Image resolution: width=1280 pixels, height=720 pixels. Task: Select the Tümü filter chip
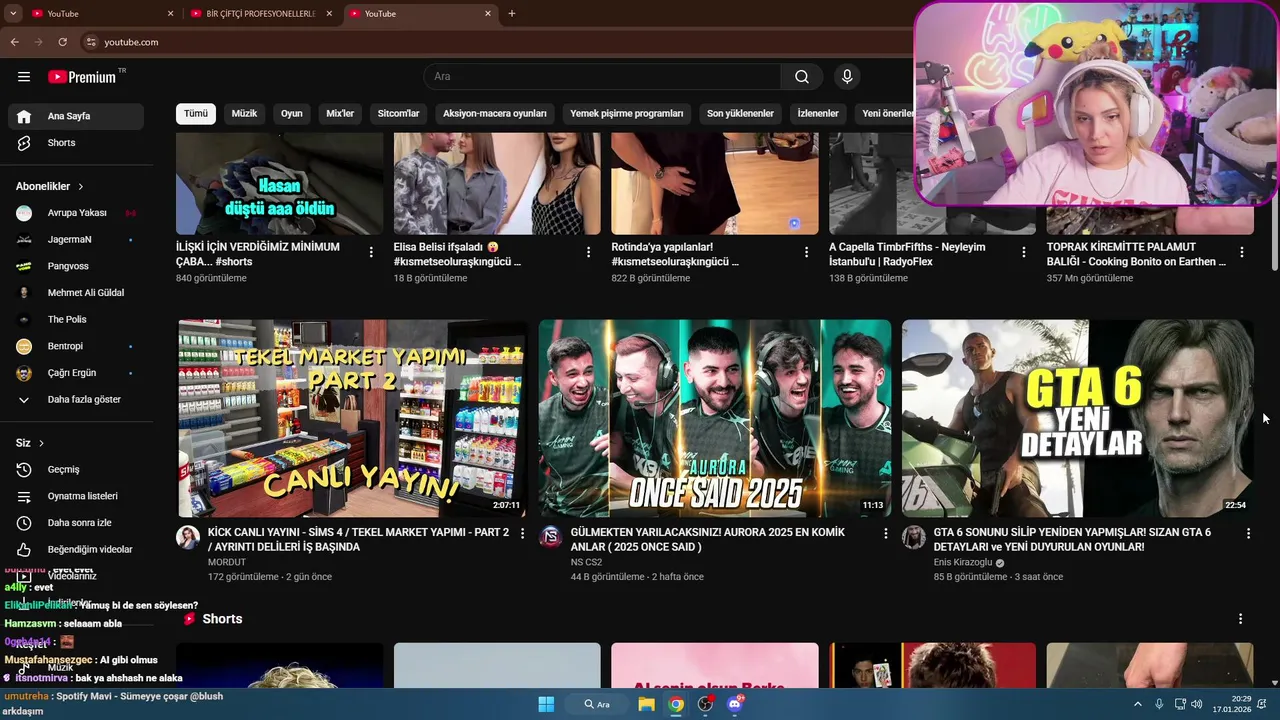click(x=196, y=114)
